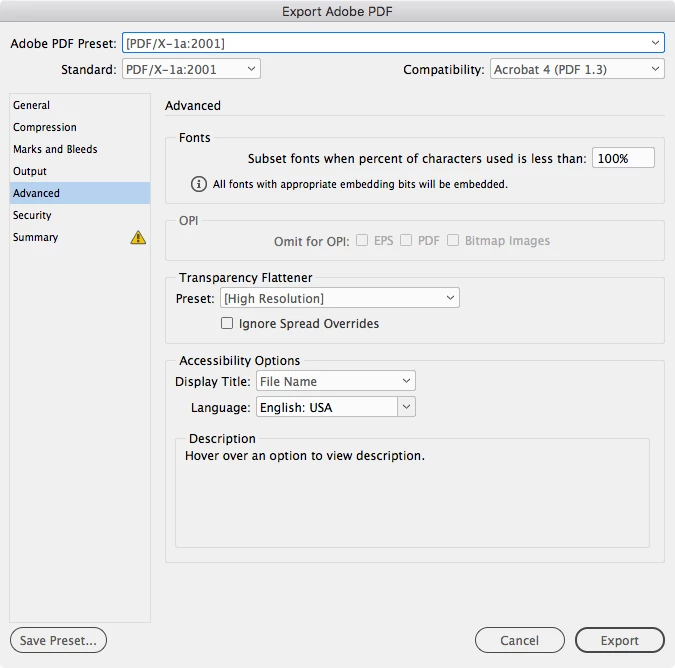Click the 'Subset fonts when percent' label
The width and height of the screenshot is (675, 668).
point(417,158)
